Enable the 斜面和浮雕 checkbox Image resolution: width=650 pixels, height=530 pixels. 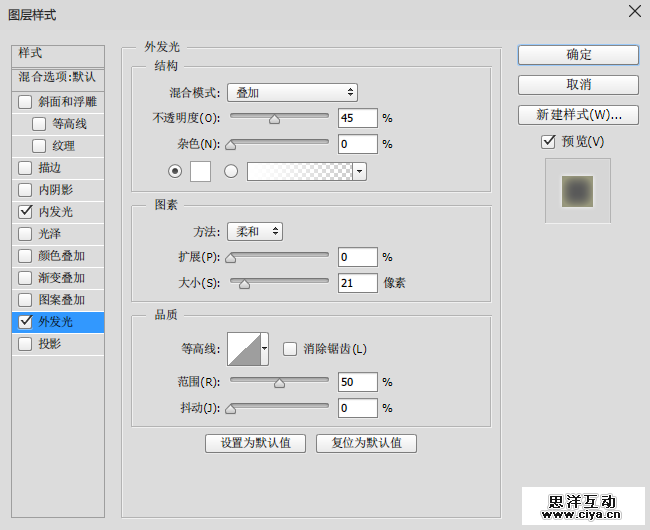coord(25,102)
